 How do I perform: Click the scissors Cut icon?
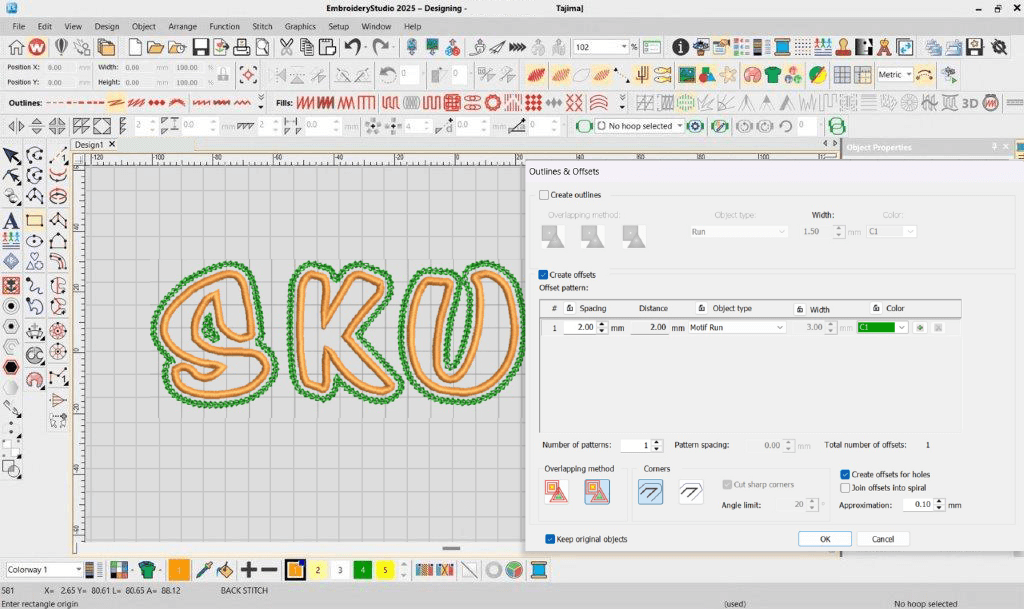[x=287, y=47]
